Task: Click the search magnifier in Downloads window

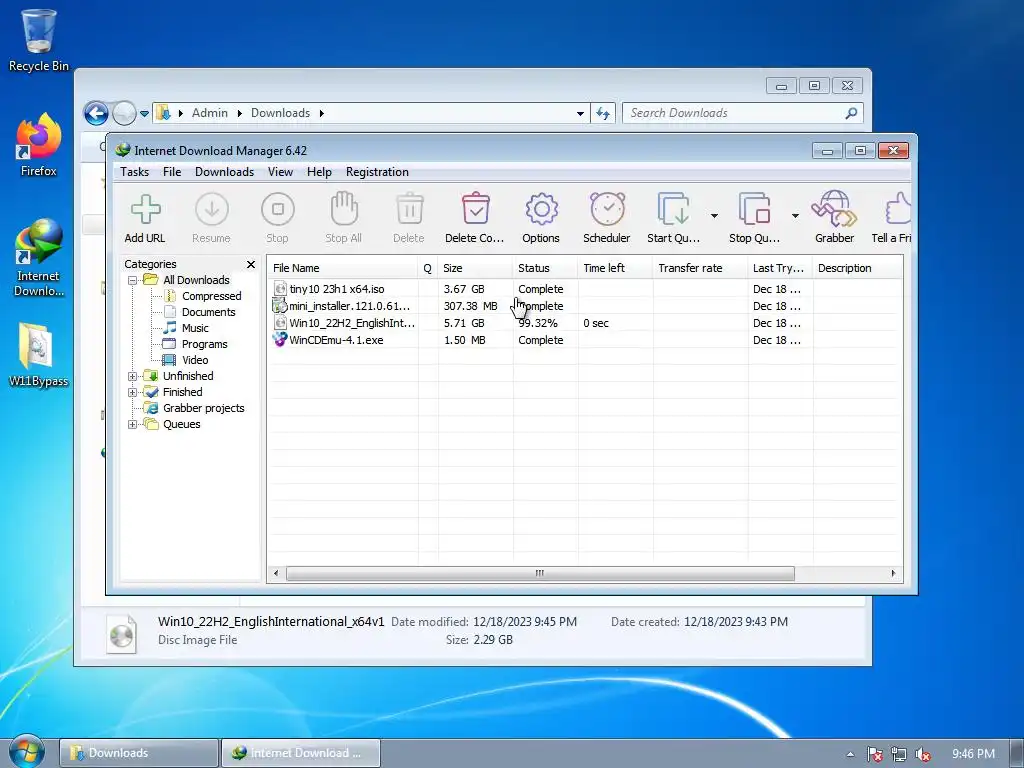Action: 851,113
